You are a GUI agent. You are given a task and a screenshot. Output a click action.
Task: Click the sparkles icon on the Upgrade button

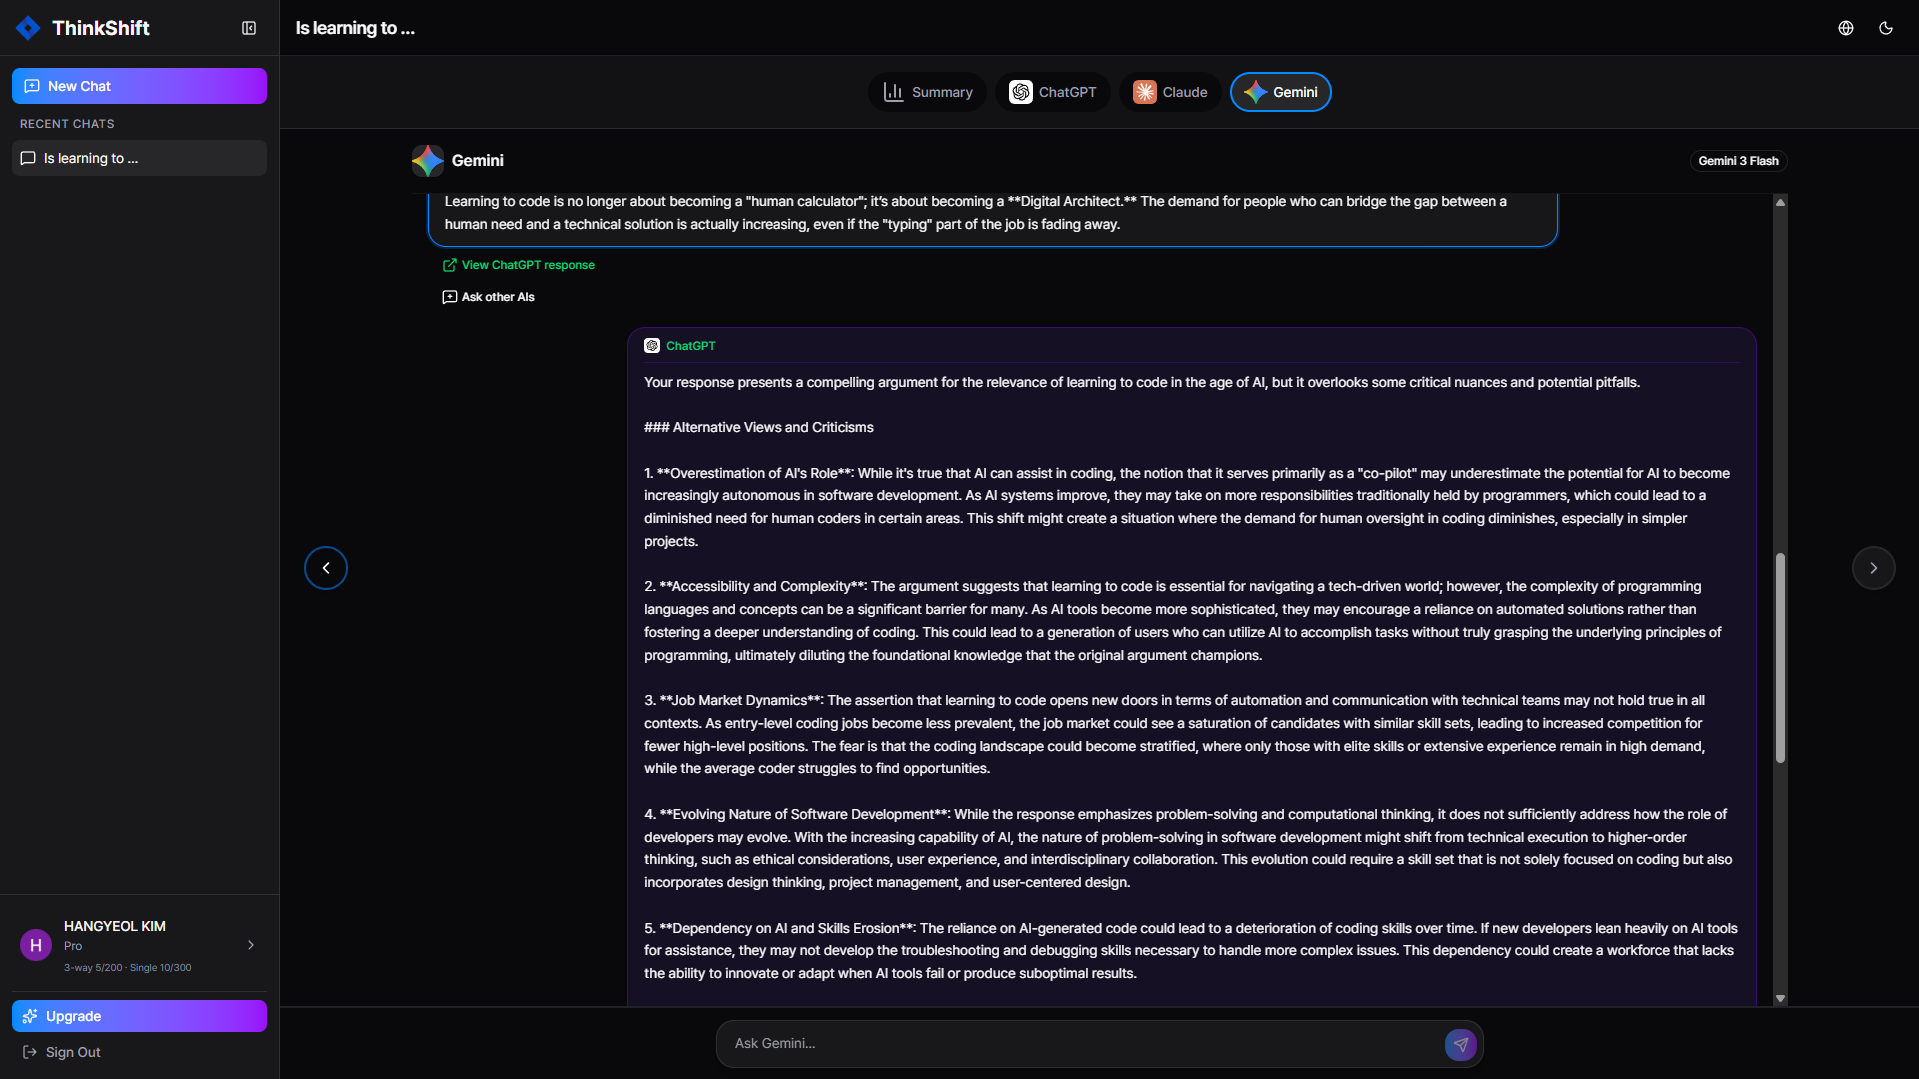point(31,1016)
